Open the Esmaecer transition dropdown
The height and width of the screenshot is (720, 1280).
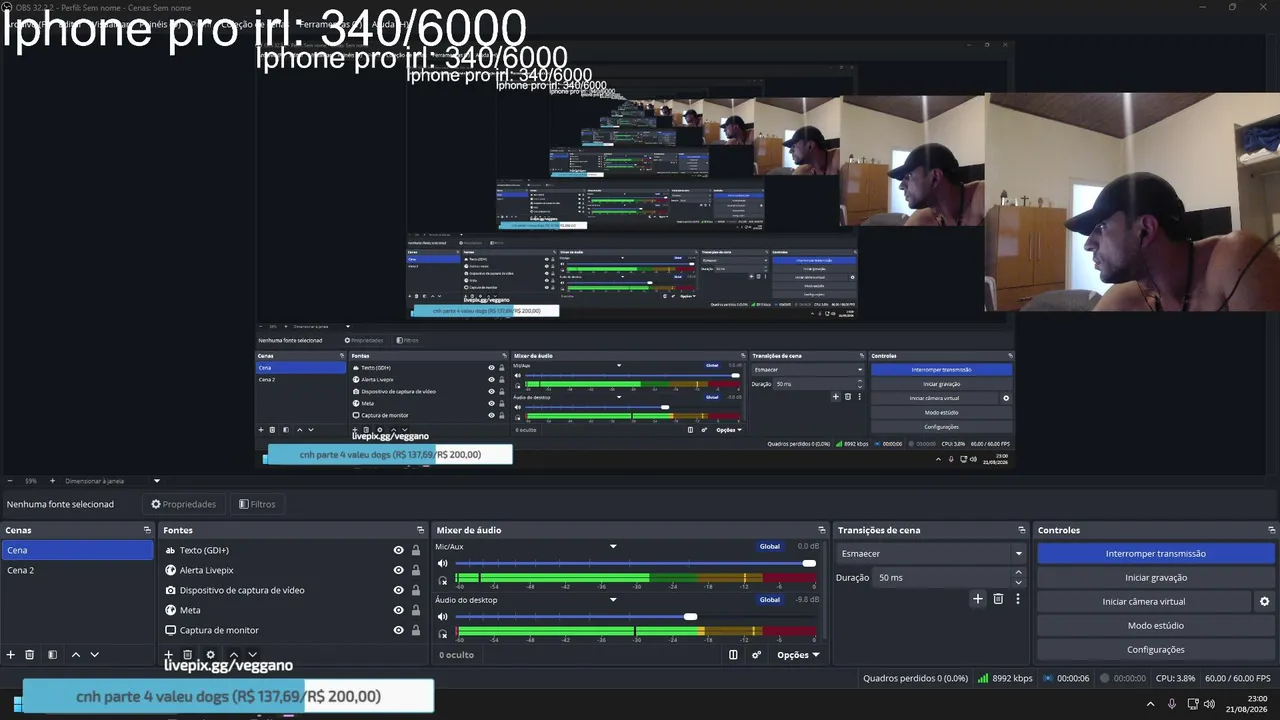[x=932, y=554]
